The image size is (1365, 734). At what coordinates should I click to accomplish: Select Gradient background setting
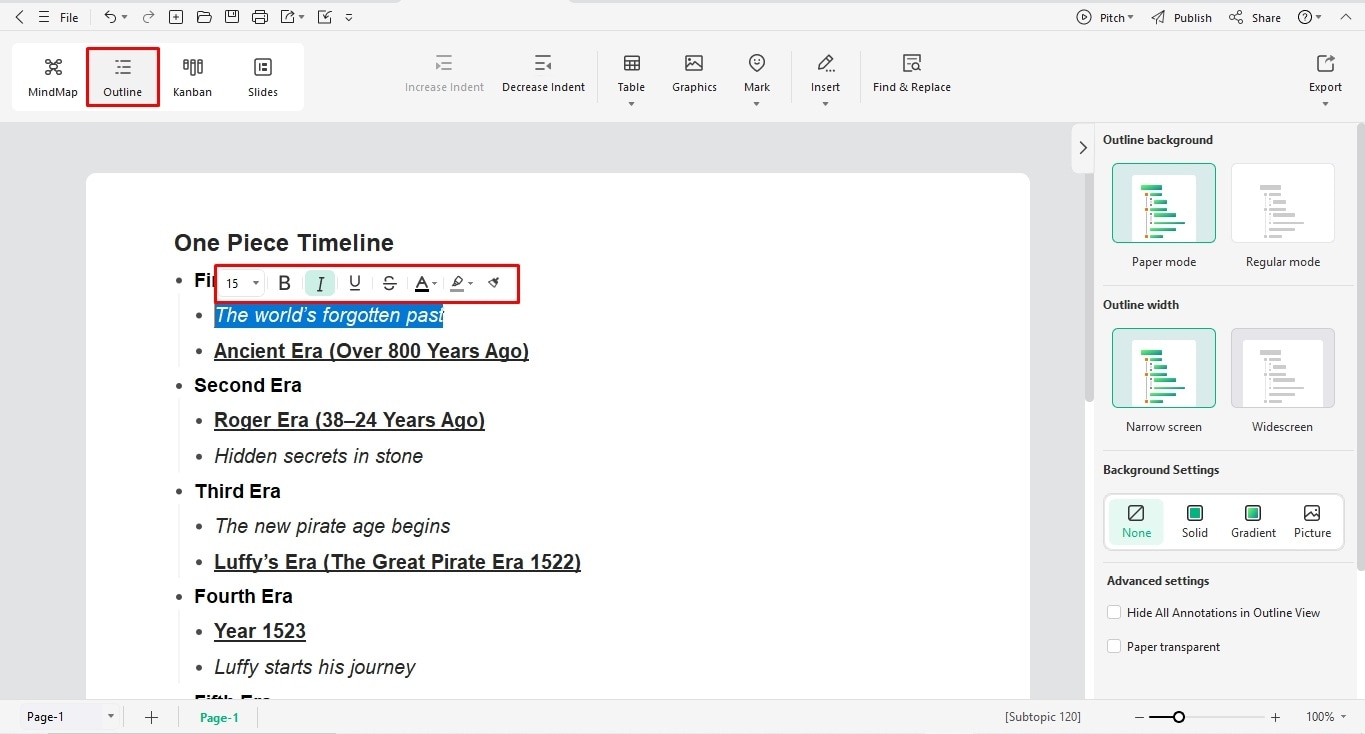tap(1253, 522)
